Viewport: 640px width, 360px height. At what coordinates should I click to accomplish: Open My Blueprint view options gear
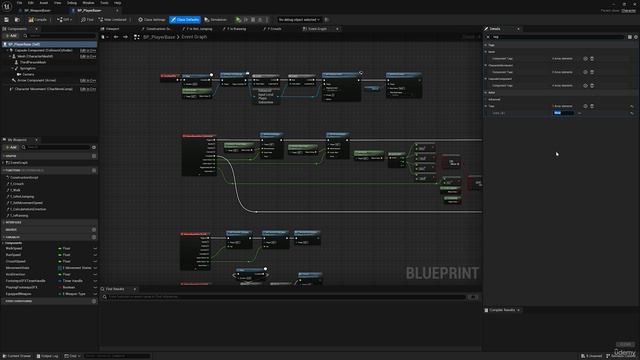94,147
